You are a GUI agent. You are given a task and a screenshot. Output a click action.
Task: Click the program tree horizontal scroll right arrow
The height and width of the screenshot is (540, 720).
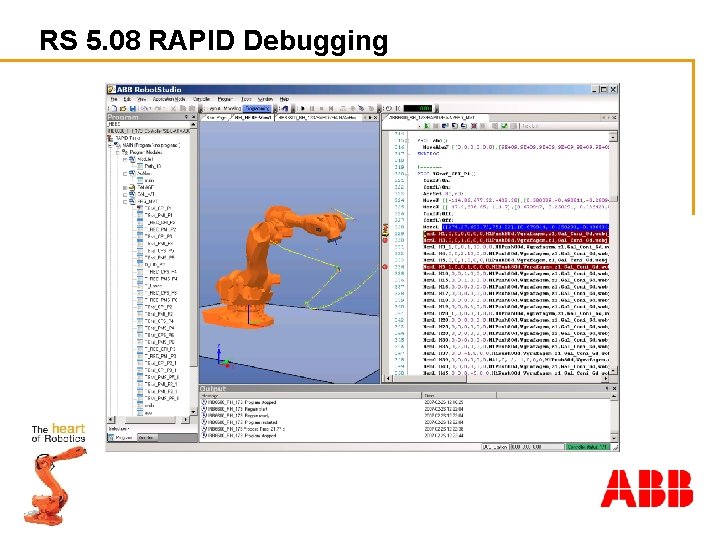[x=186, y=420]
